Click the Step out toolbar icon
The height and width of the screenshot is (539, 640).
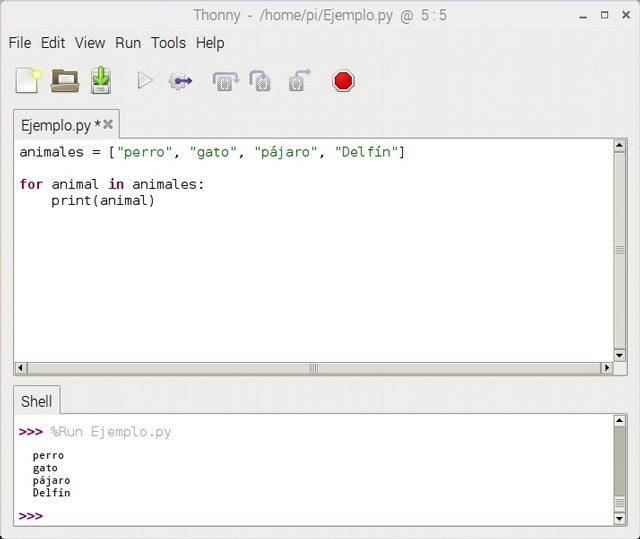pos(300,80)
